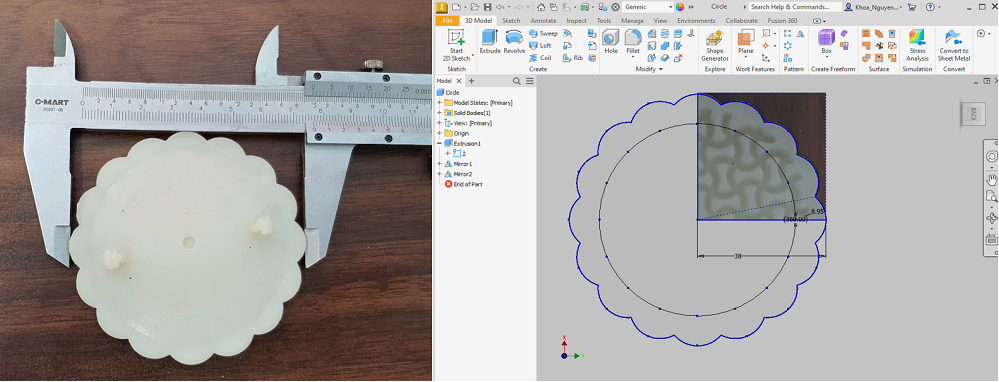999x382 pixels.
Task: Switch to the Annotate tab
Action: 543,20
